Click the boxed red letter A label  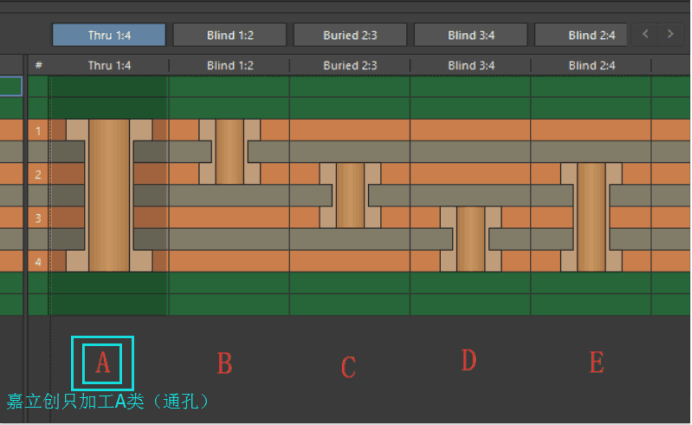click(x=102, y=363)
